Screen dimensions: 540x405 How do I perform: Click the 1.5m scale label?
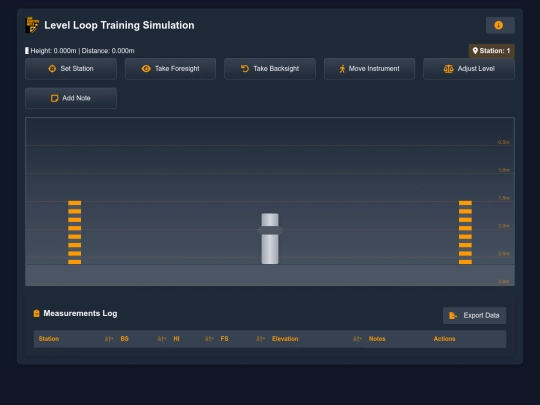tap(504, 198)
